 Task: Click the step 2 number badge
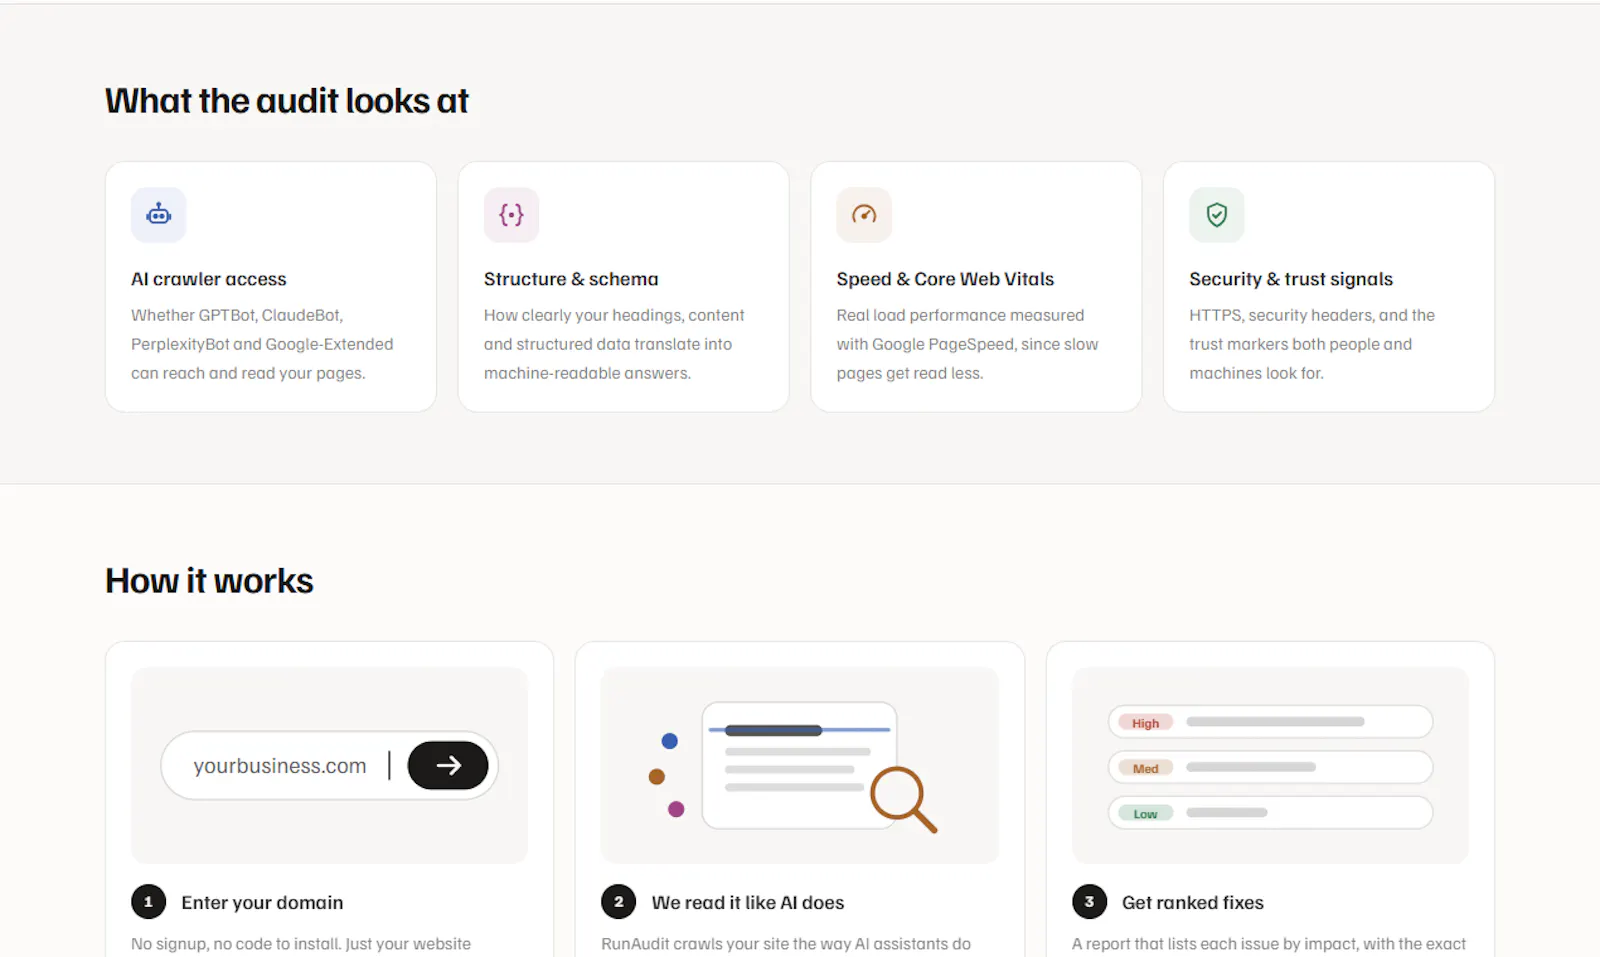click(619, 902)
